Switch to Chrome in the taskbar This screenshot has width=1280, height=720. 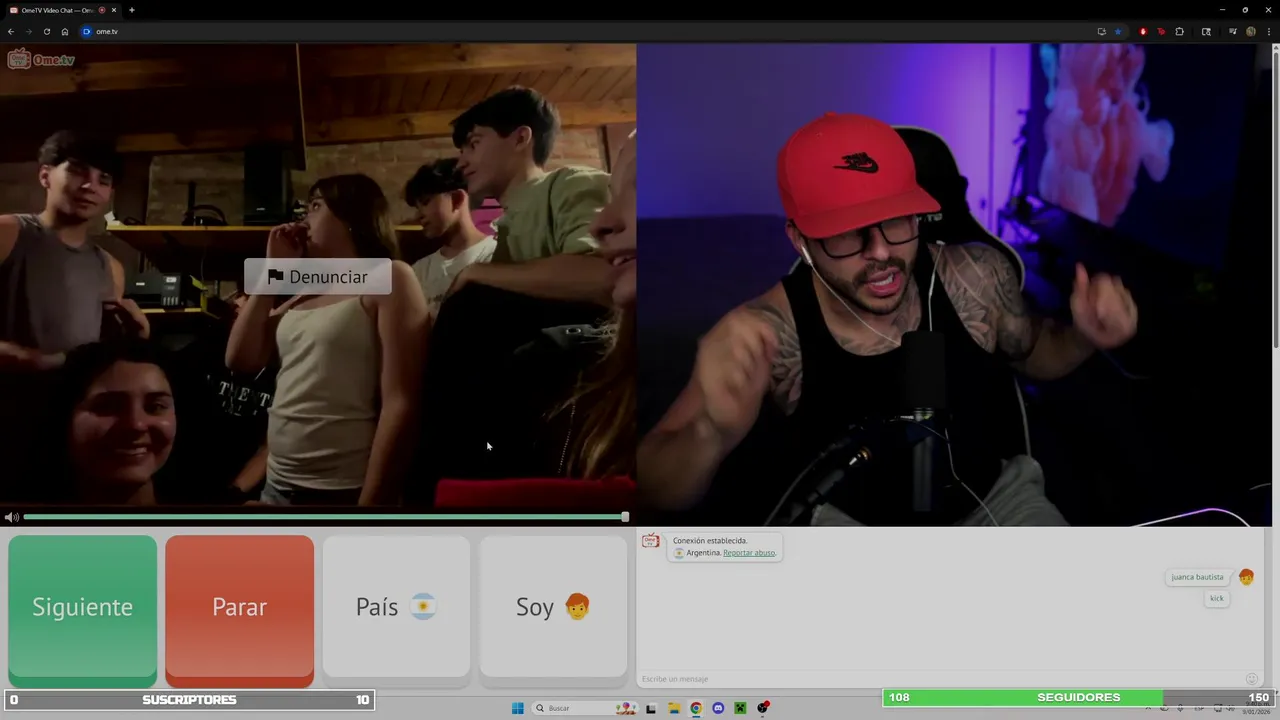click(696, 708)
